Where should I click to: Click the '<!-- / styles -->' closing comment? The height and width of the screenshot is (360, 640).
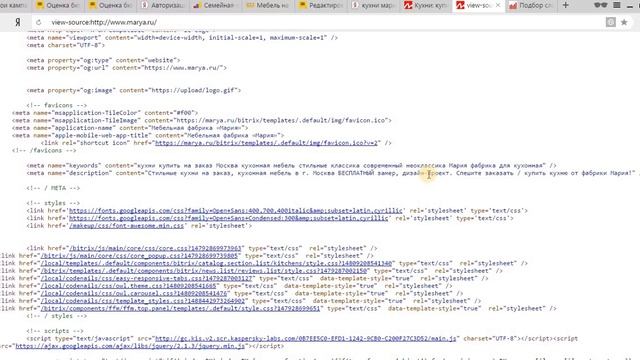pos(57,316)
